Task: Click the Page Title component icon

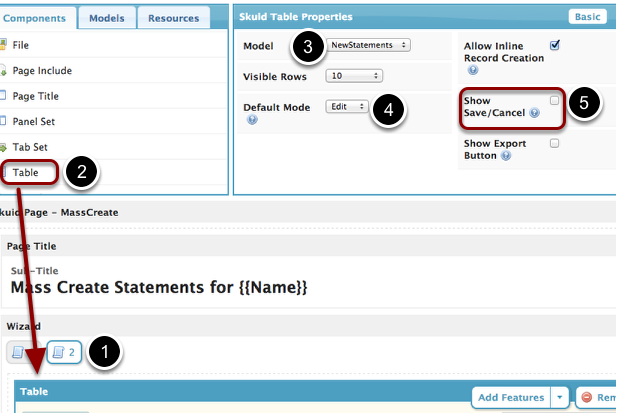Action: pos(4,96)
